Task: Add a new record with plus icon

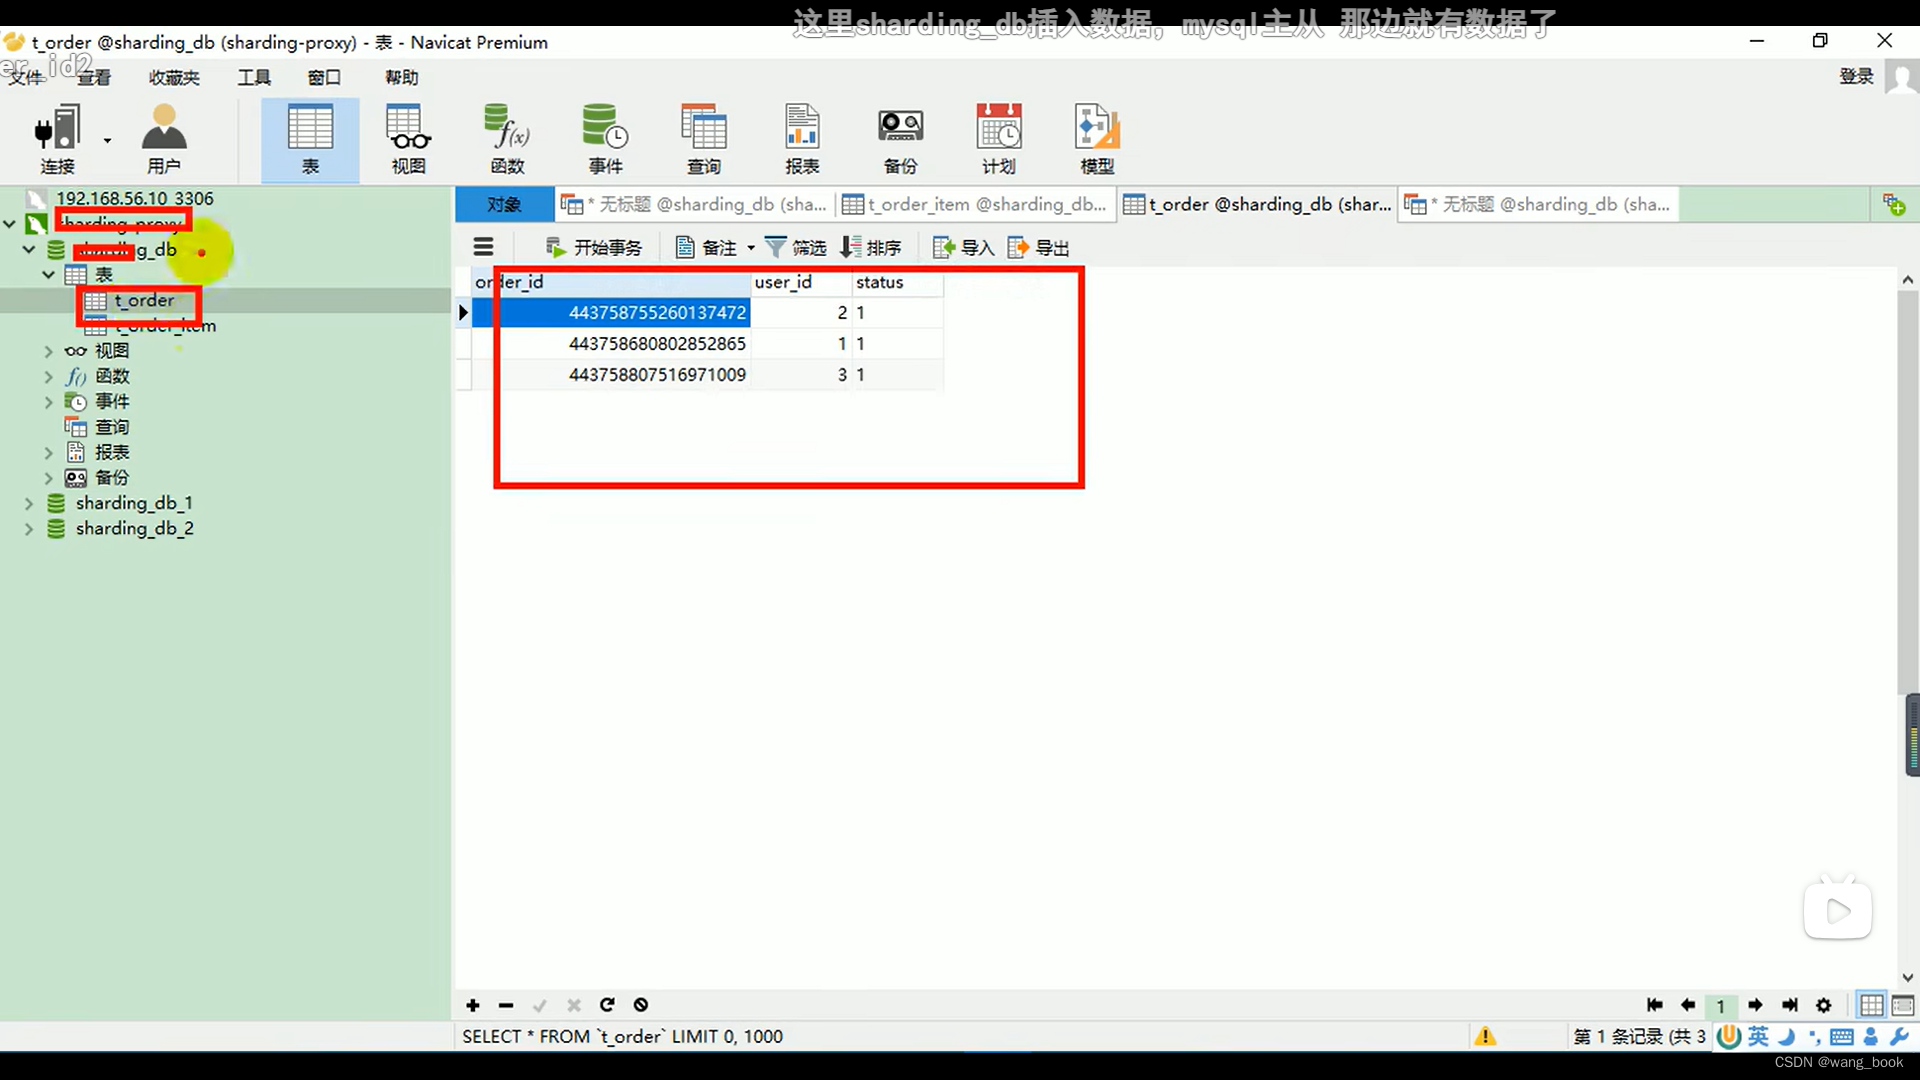Action: tap(473, 1005)
